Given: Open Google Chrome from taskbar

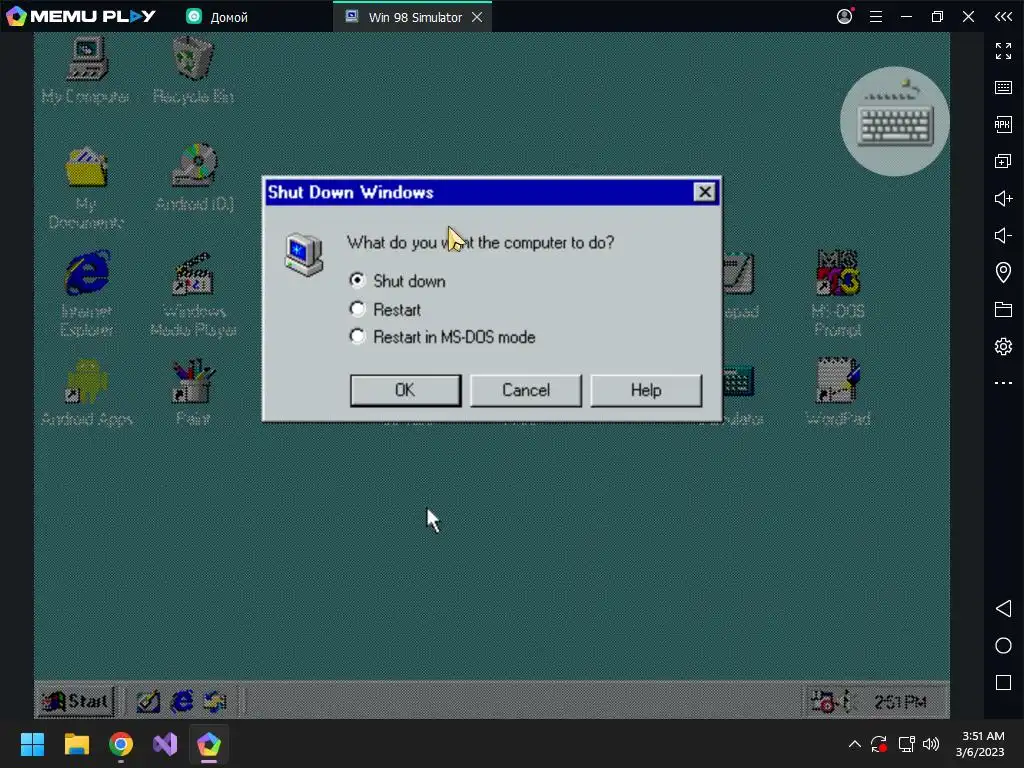Looking at the screenshot, I should [x=121, y=744].
